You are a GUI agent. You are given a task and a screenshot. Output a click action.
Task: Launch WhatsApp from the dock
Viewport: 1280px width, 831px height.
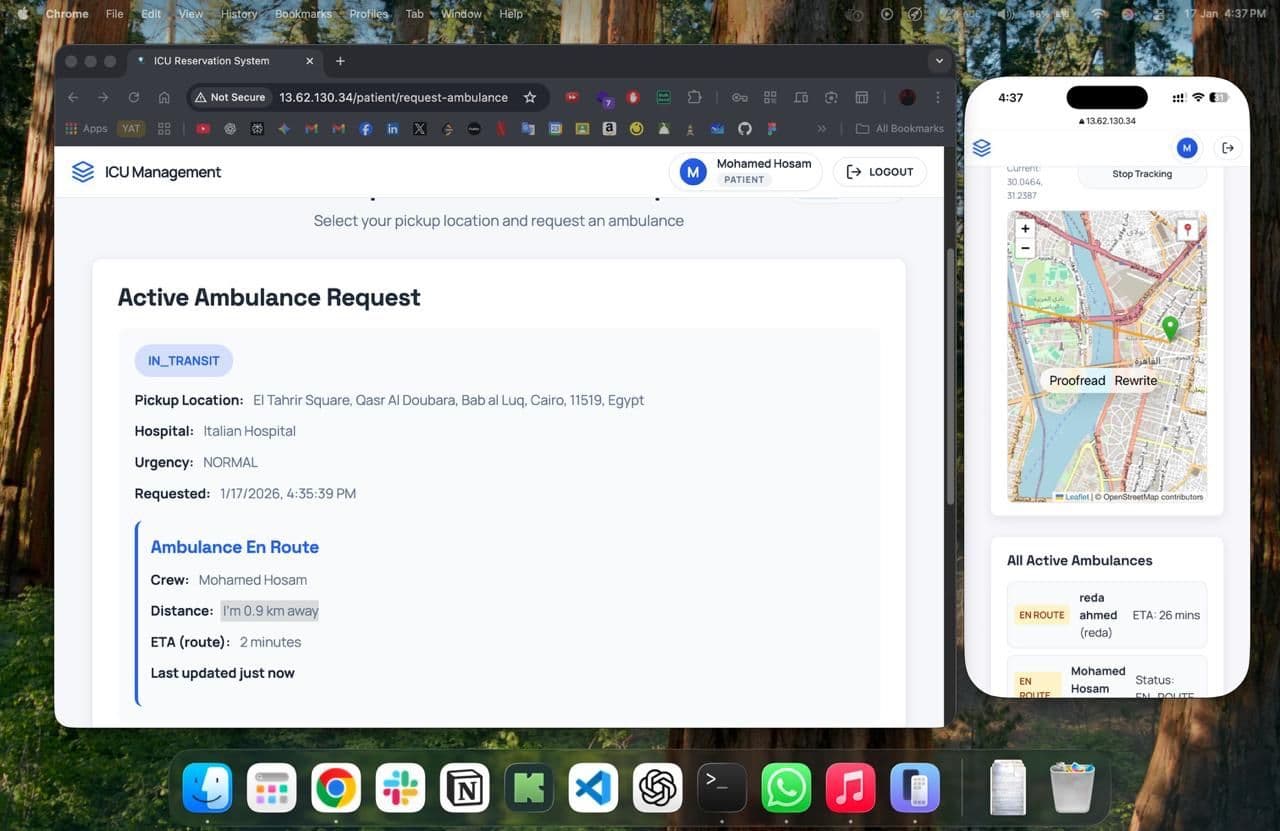pos(786,788)
